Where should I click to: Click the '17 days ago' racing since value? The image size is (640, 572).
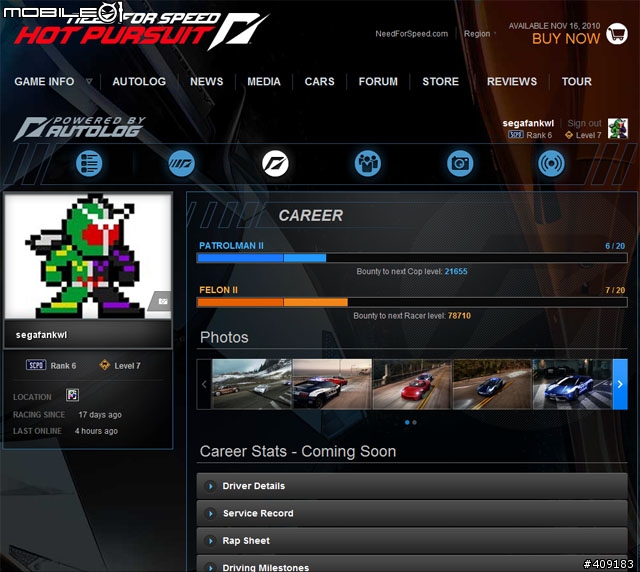pyautogui.click(x=100, y=414)
